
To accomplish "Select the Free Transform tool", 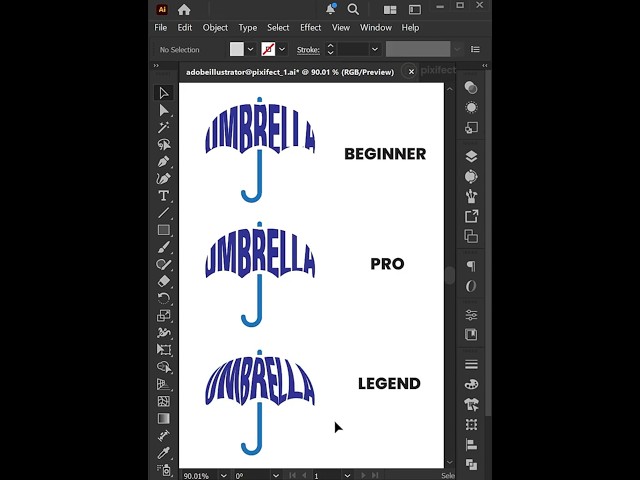I will click(x=164, y=350).
